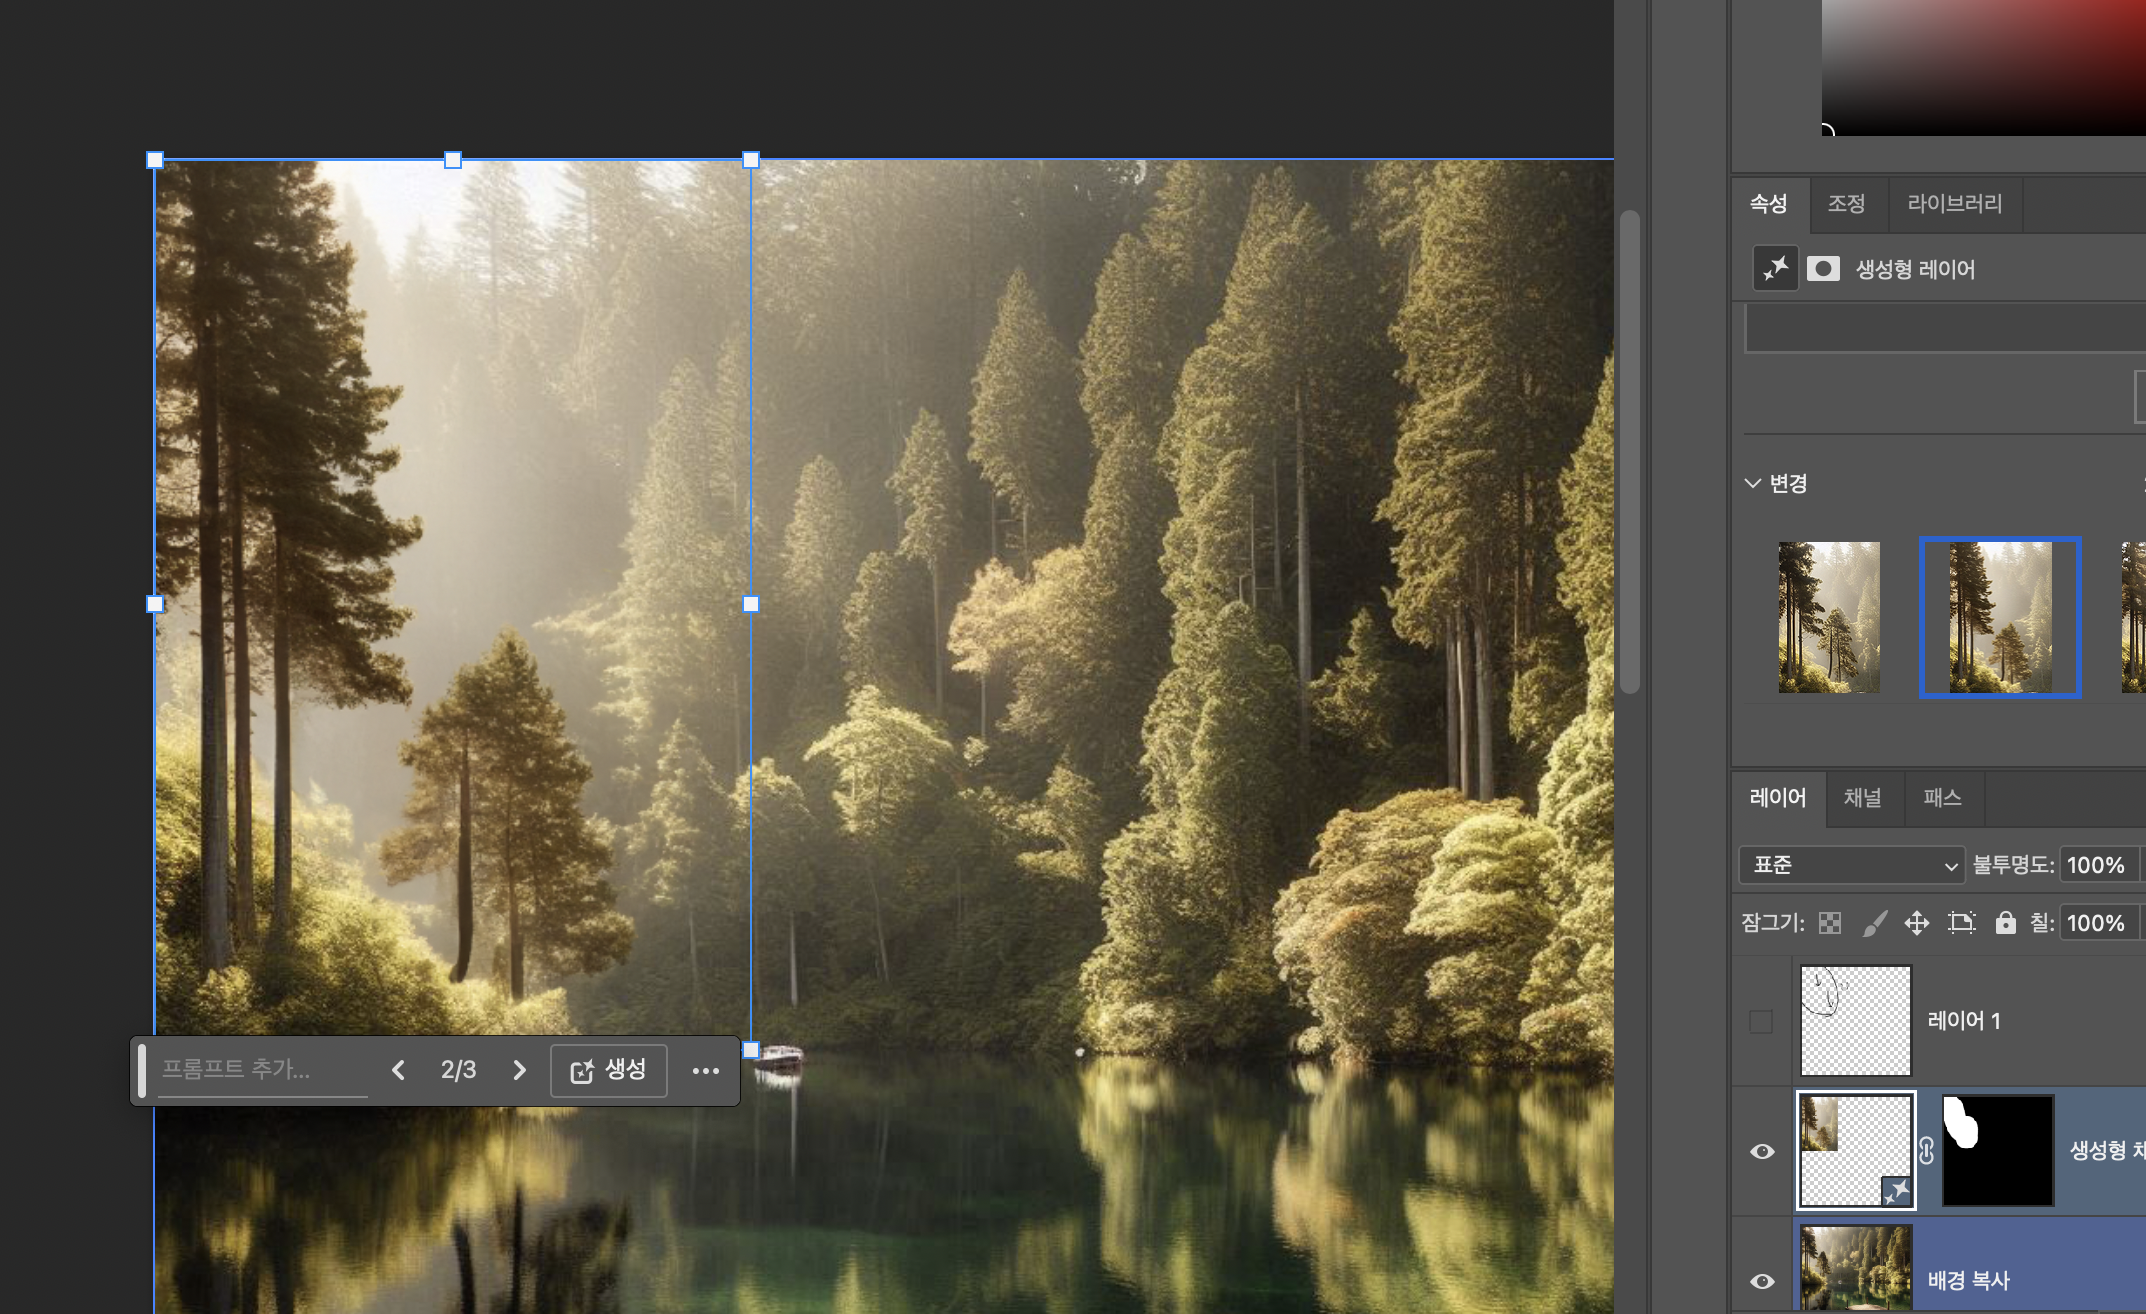Click the 프롬프트 추가 prompt field
The image size is (2146, 1314).
[x=262, y=1070]
